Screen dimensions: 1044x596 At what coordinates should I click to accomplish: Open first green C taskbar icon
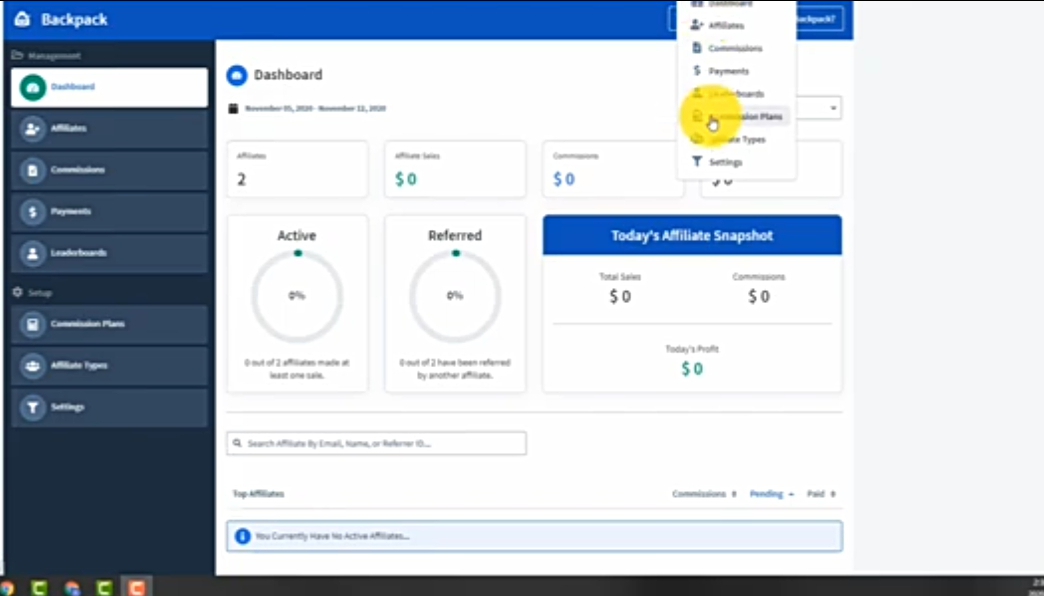39,587
